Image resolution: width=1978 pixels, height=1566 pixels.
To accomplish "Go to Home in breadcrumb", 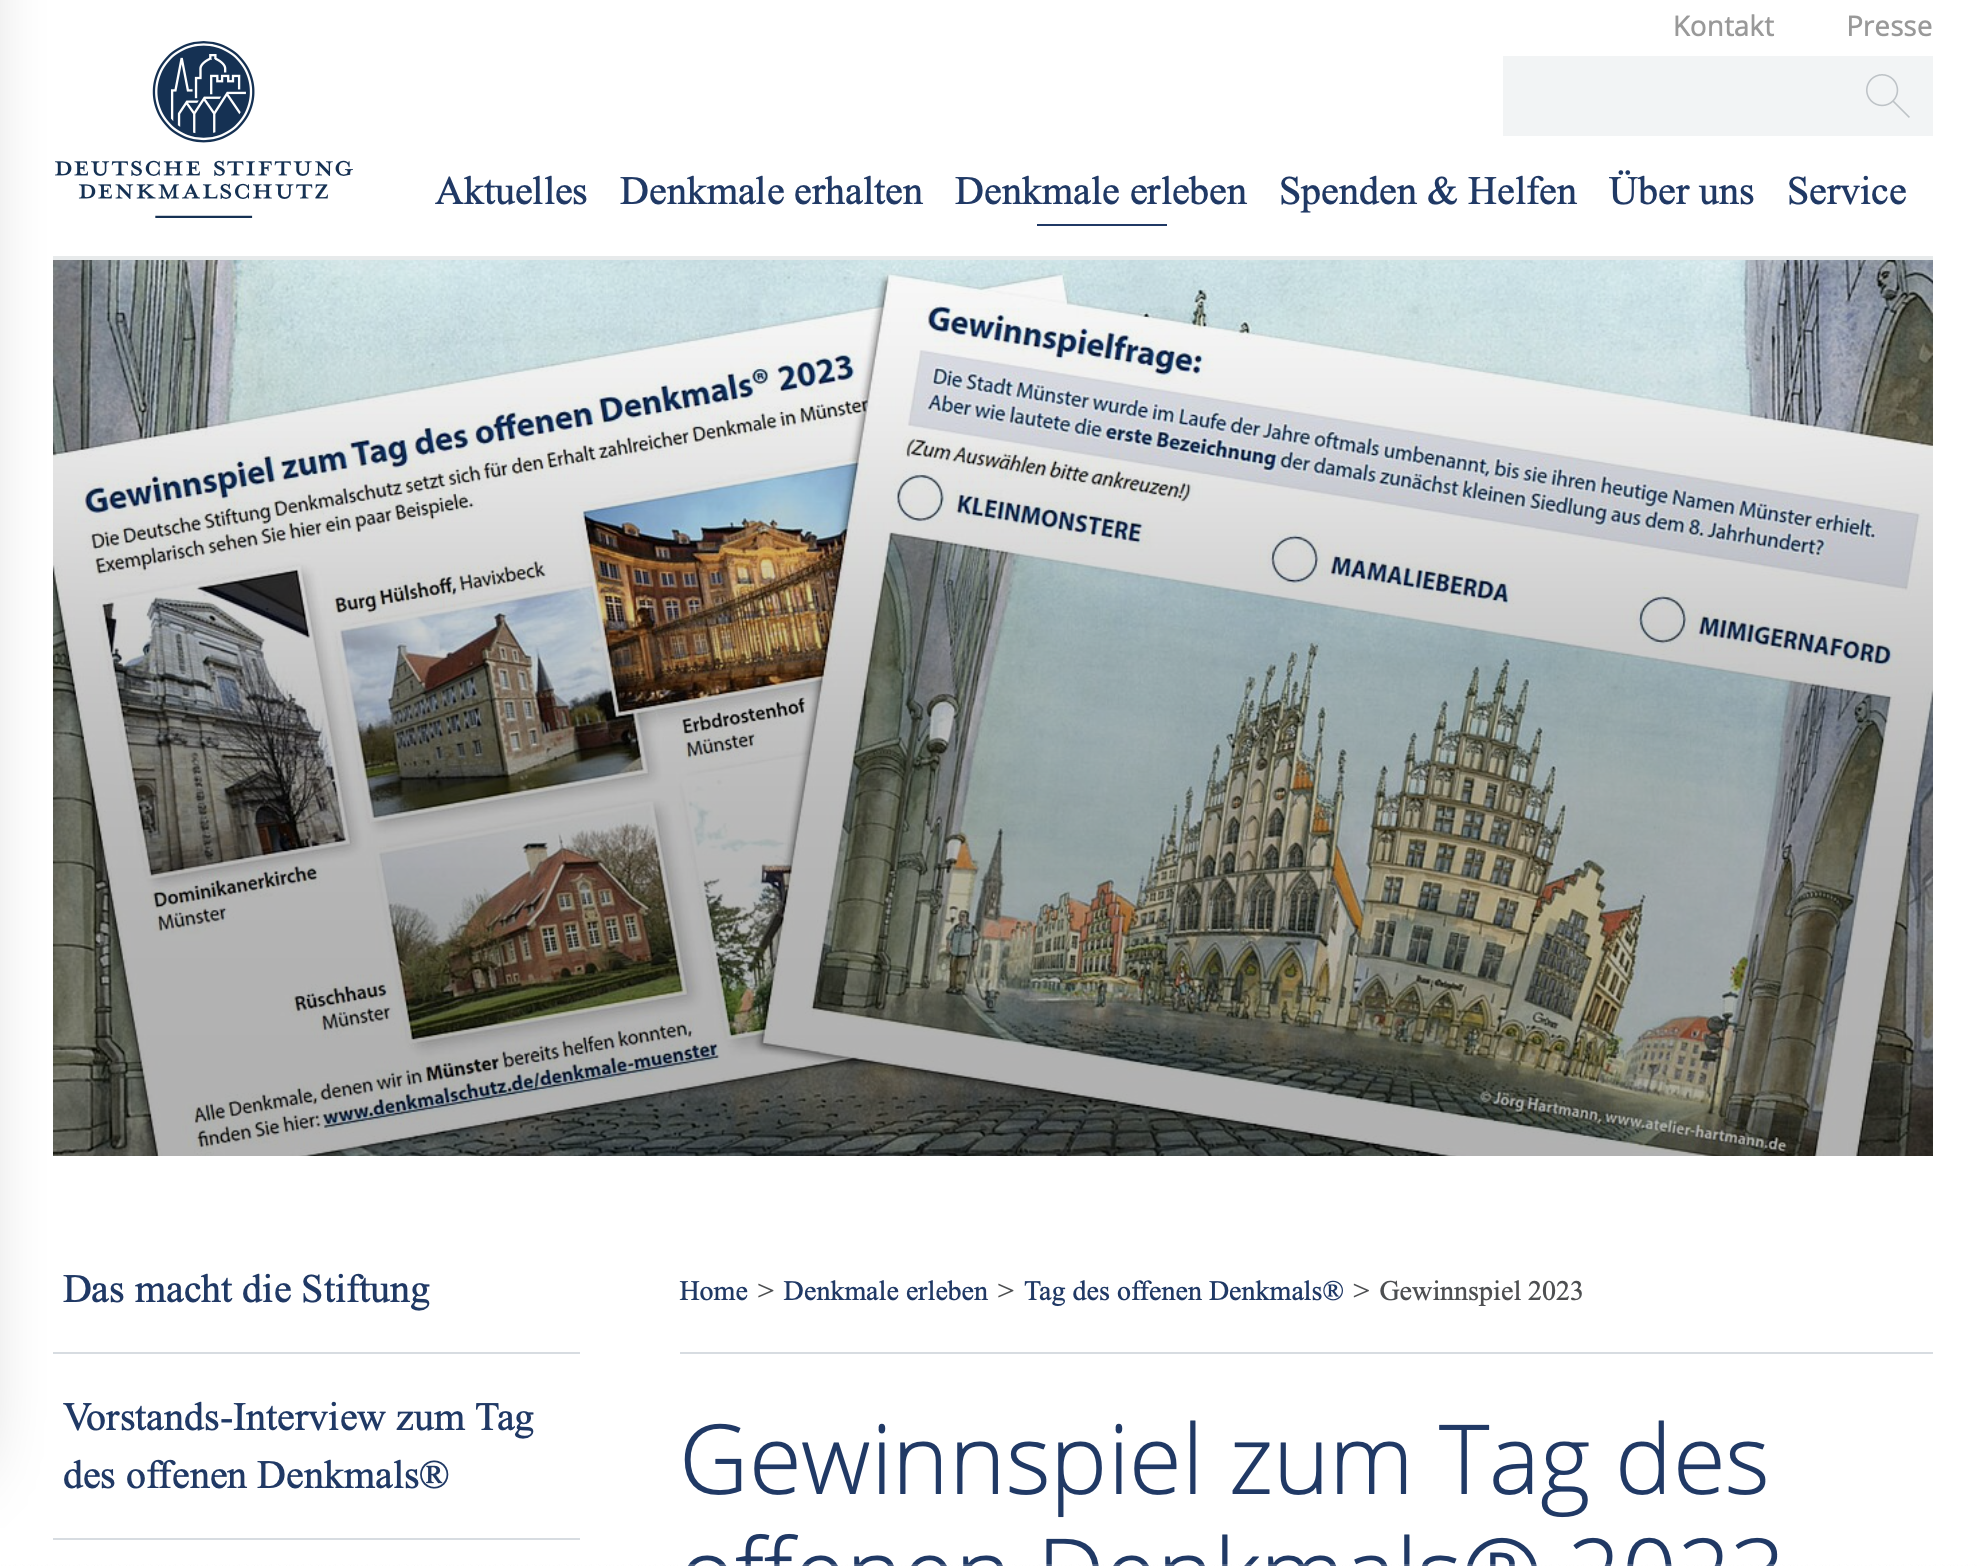I will 713,1291.
